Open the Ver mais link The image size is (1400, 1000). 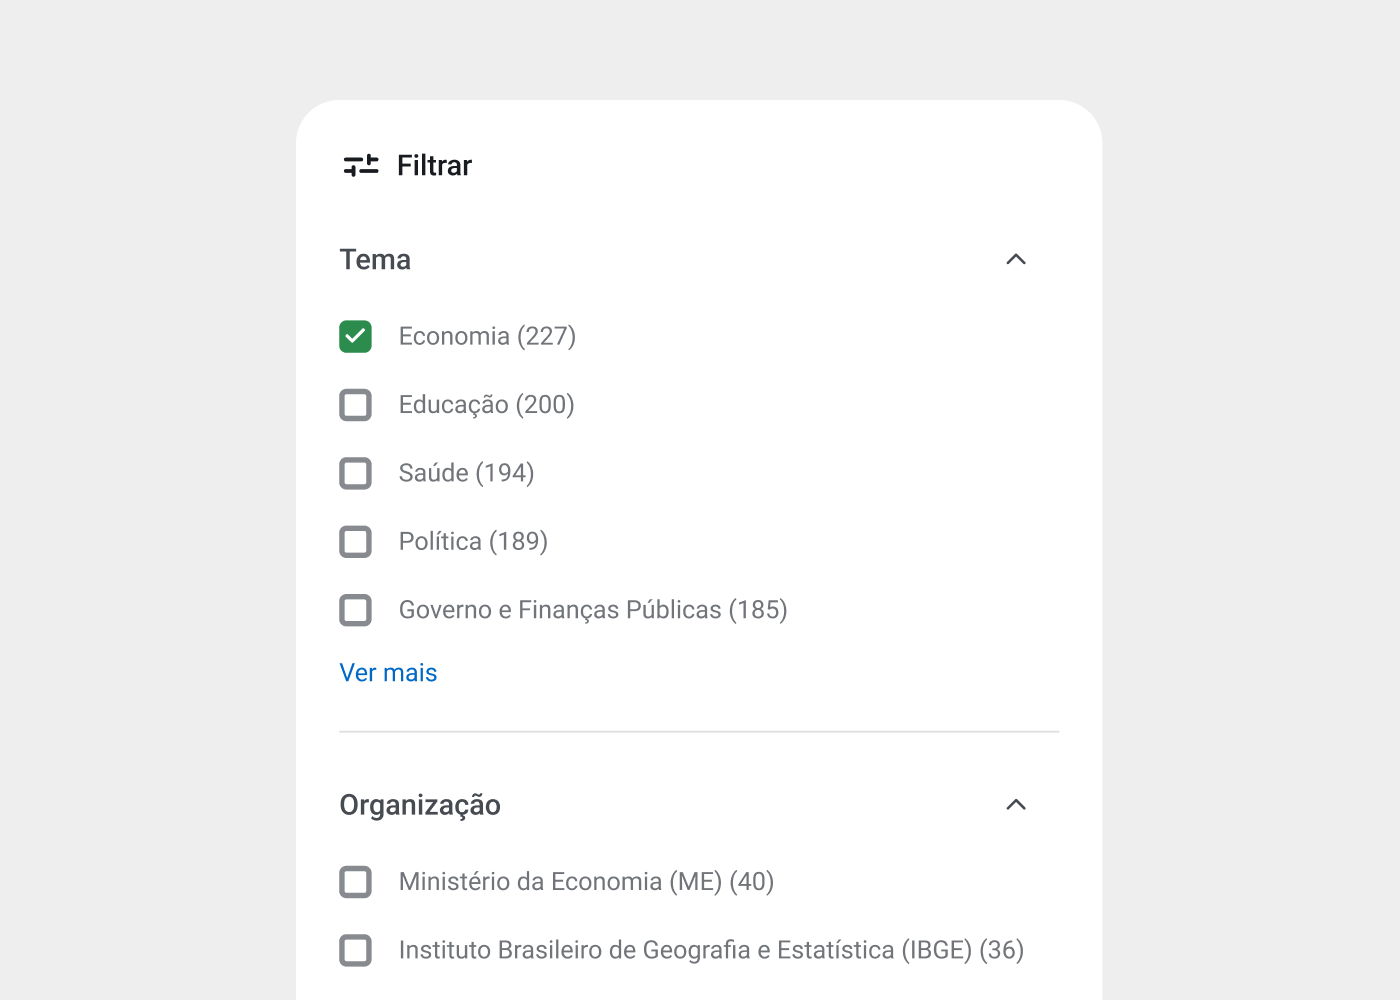click(x=388, y=673)
